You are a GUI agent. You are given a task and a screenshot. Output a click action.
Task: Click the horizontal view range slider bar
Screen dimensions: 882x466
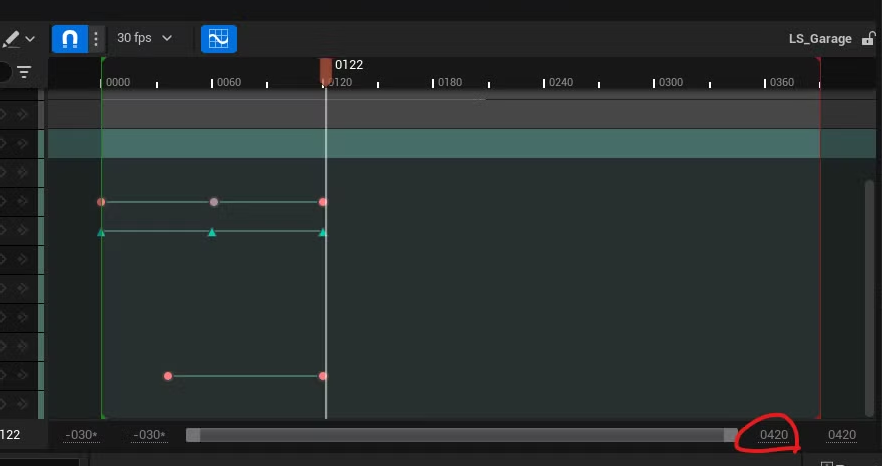coord(462,435)
